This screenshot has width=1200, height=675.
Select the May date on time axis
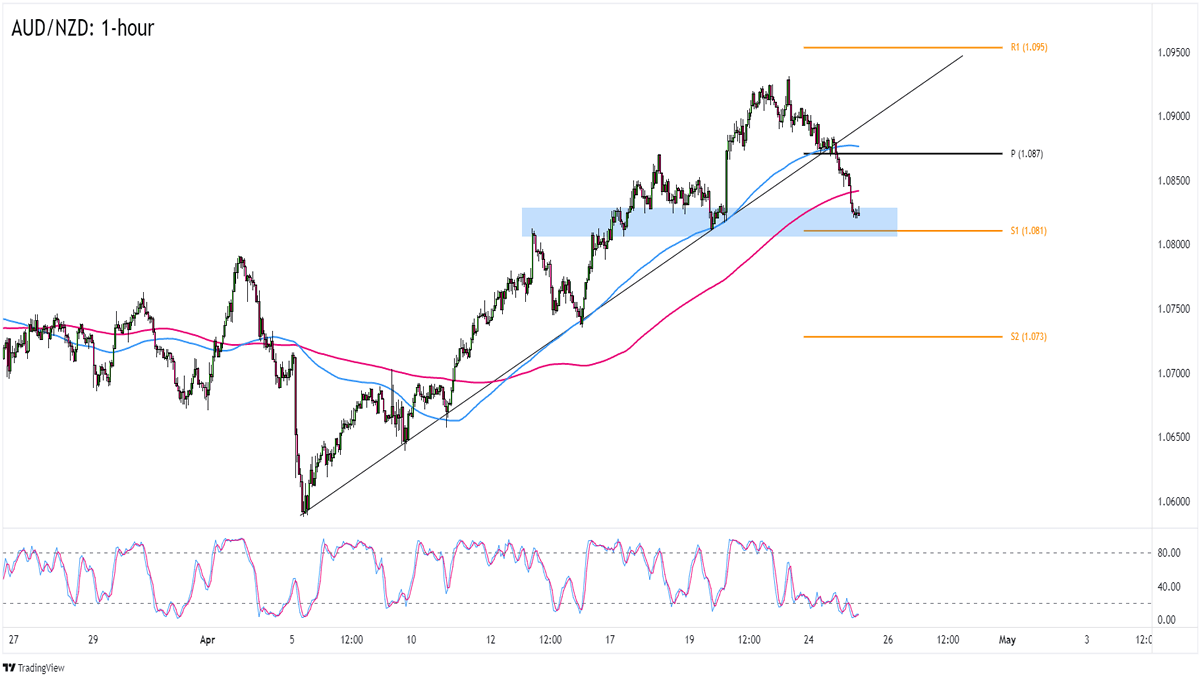[1007, 639]
